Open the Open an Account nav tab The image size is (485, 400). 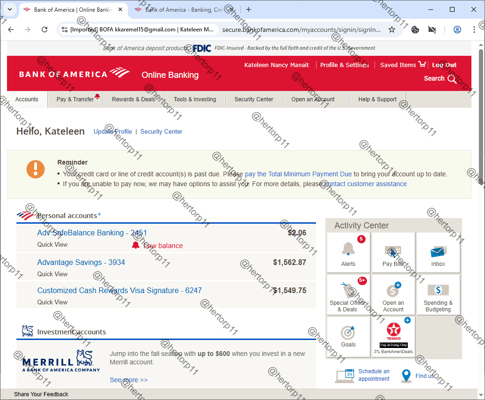[x=313, y=99]
